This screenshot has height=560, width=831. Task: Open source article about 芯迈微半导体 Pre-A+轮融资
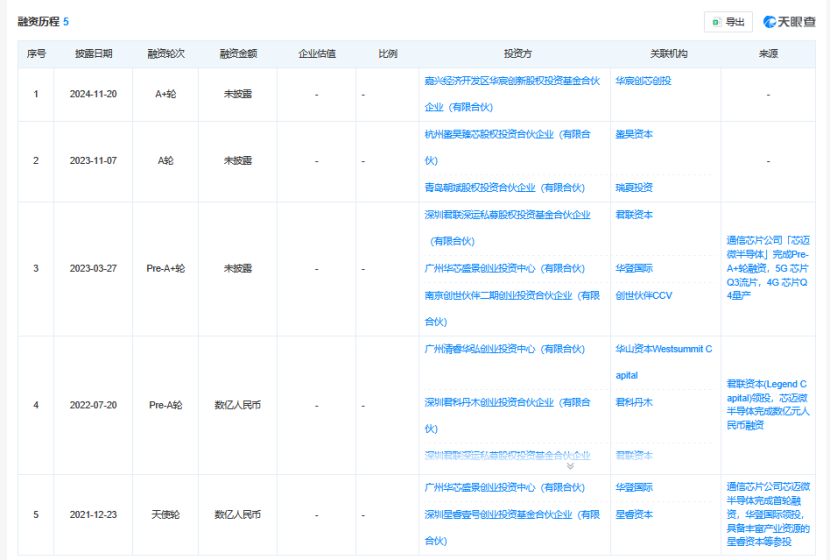(x=768, y=268)
